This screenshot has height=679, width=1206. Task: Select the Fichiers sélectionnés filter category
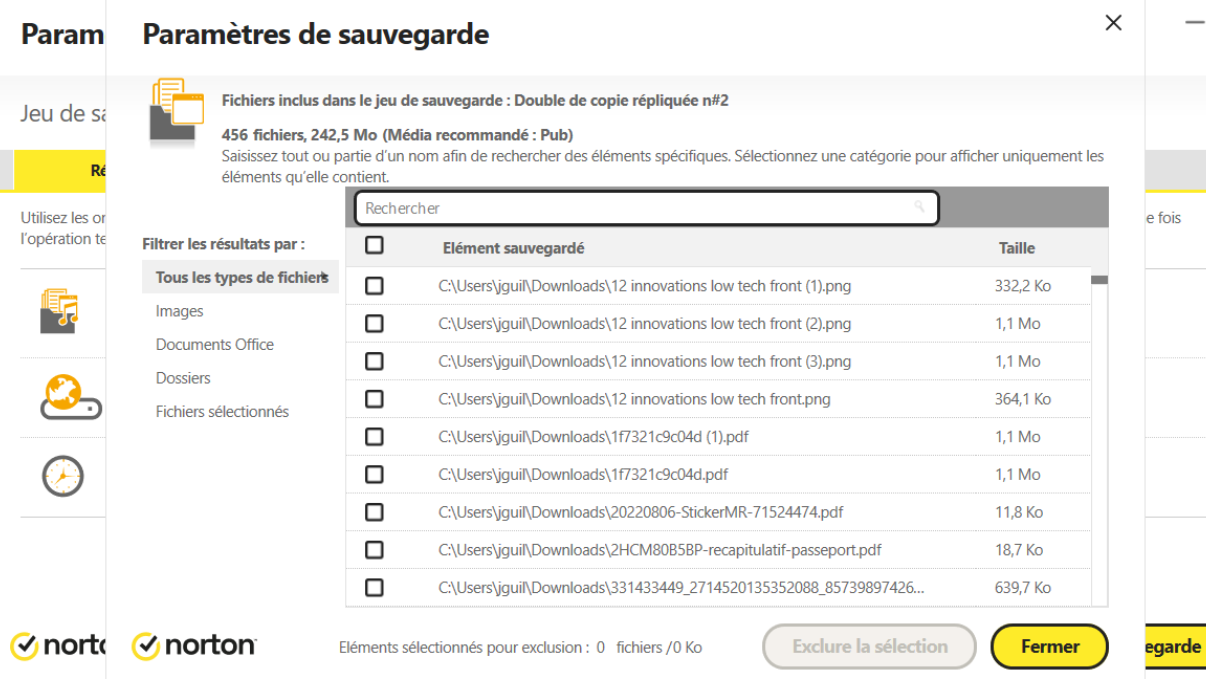(x=222, y=411)
